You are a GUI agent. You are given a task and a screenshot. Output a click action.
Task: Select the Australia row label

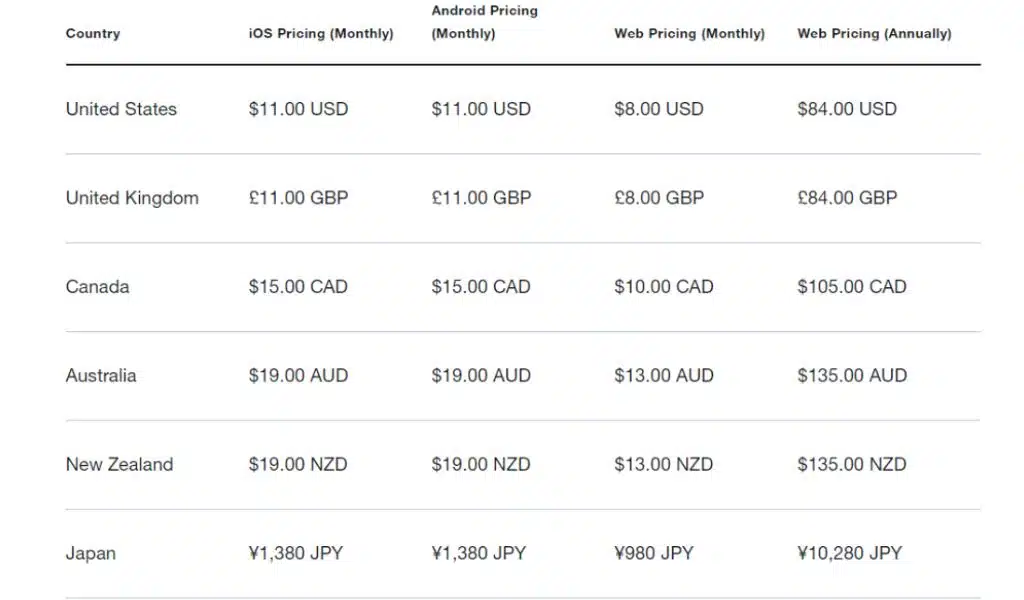coord(101,376)
